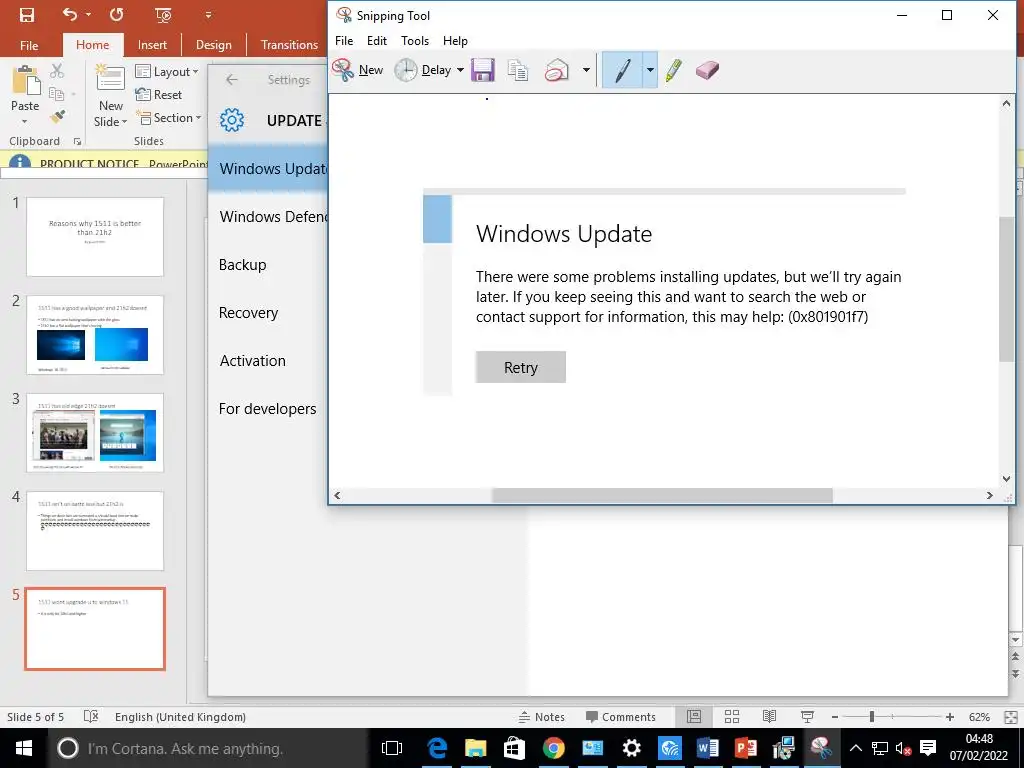Click the Retry button in the snip

(x=520, y=367)
